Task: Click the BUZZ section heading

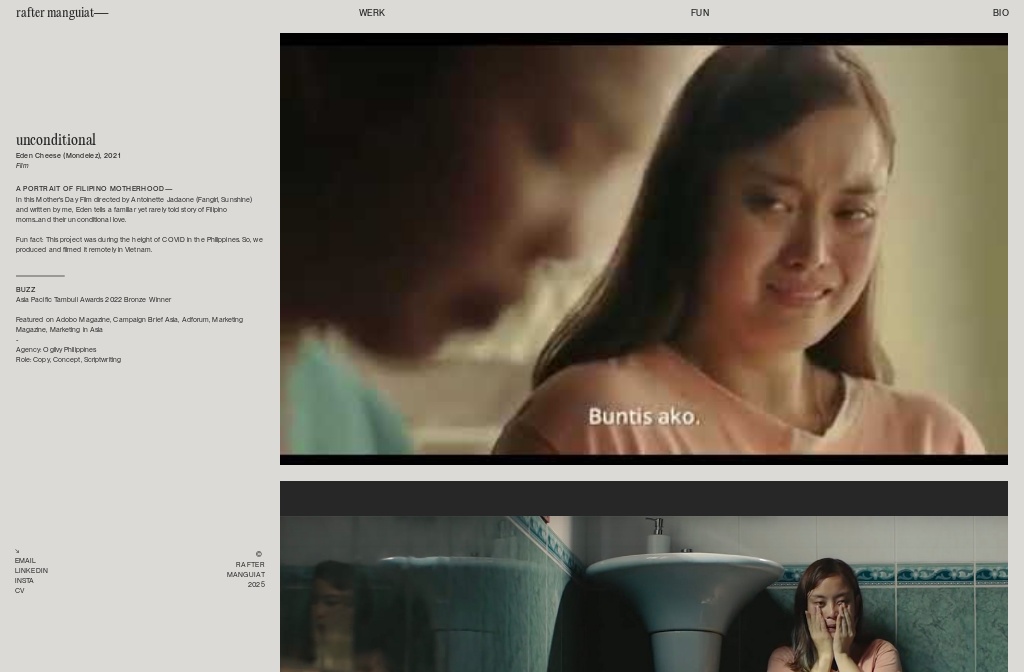Action: point(25,290)
